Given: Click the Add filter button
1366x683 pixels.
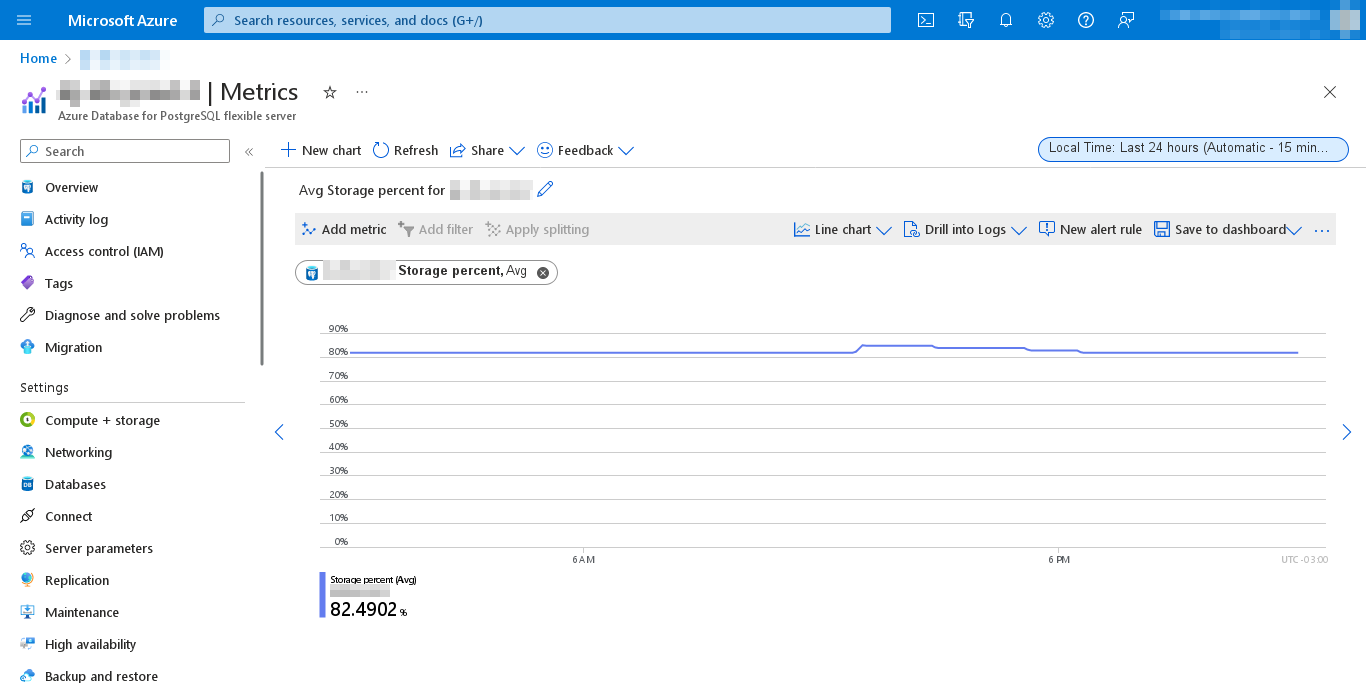Looking at the screenshot, I should pyautogui.click(x=435, y=229).
